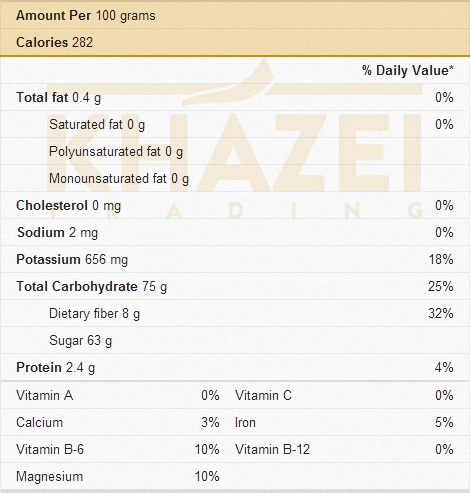
Task: Click the Monounsaturated fat 0 g entry
Action: (119, 179)
